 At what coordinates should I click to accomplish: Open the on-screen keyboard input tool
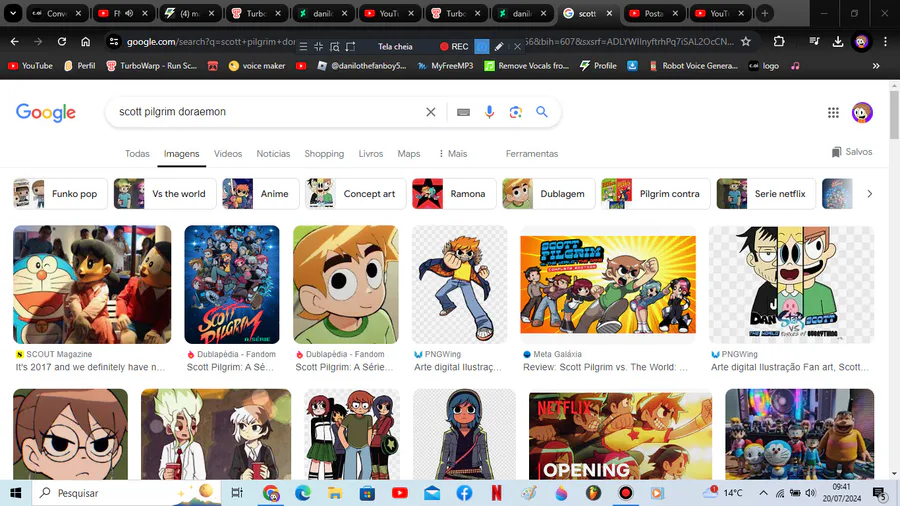coord(463,112)
